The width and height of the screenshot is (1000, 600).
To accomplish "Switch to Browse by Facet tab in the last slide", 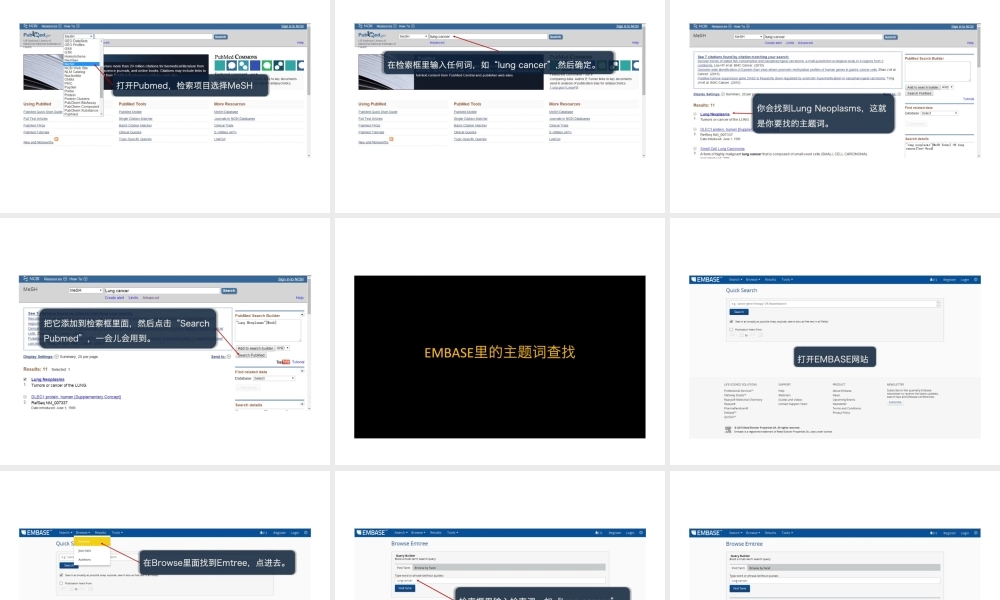I will (x=762, y=566).
